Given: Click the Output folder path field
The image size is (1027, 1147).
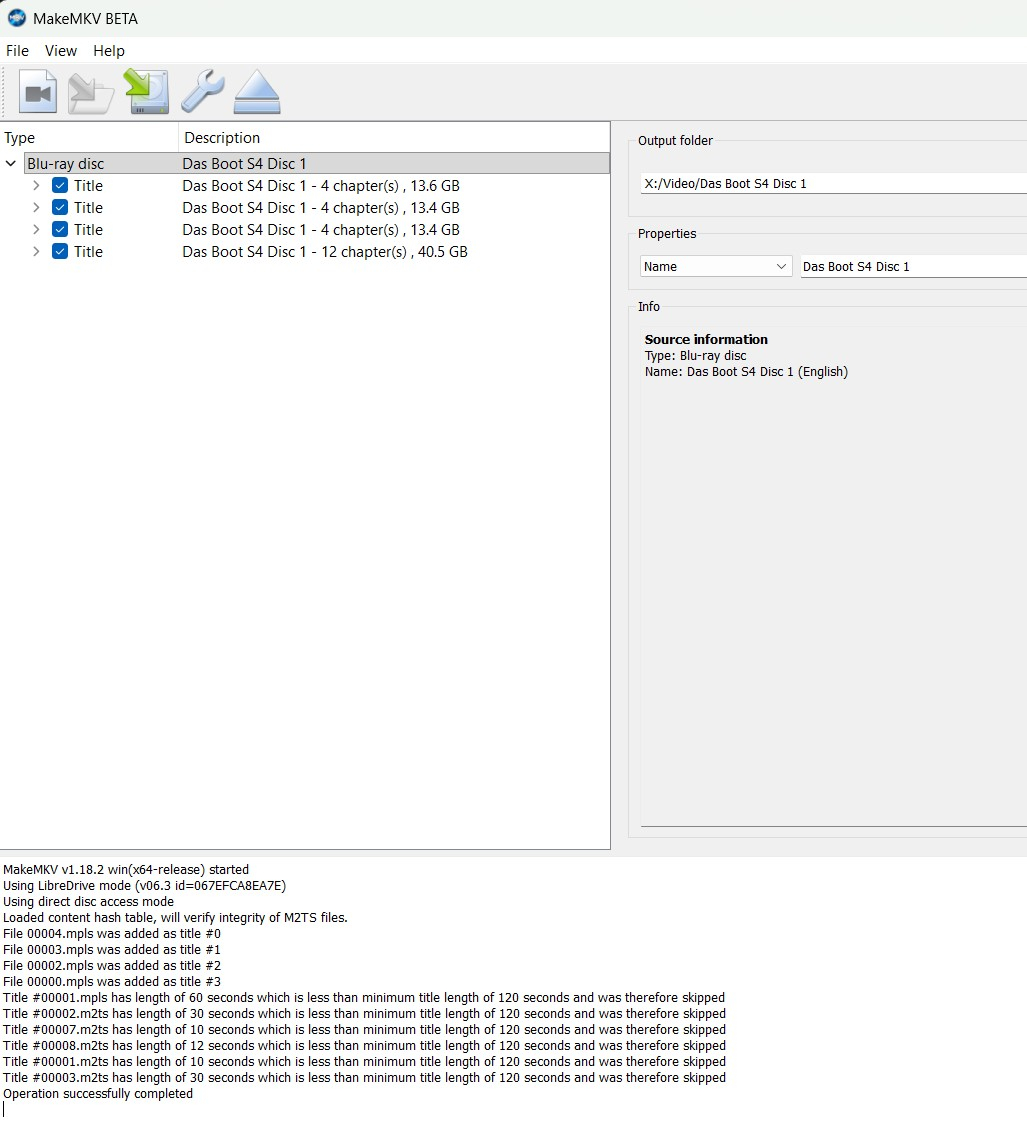Looking at the screenshot, I should coord(834,184).
